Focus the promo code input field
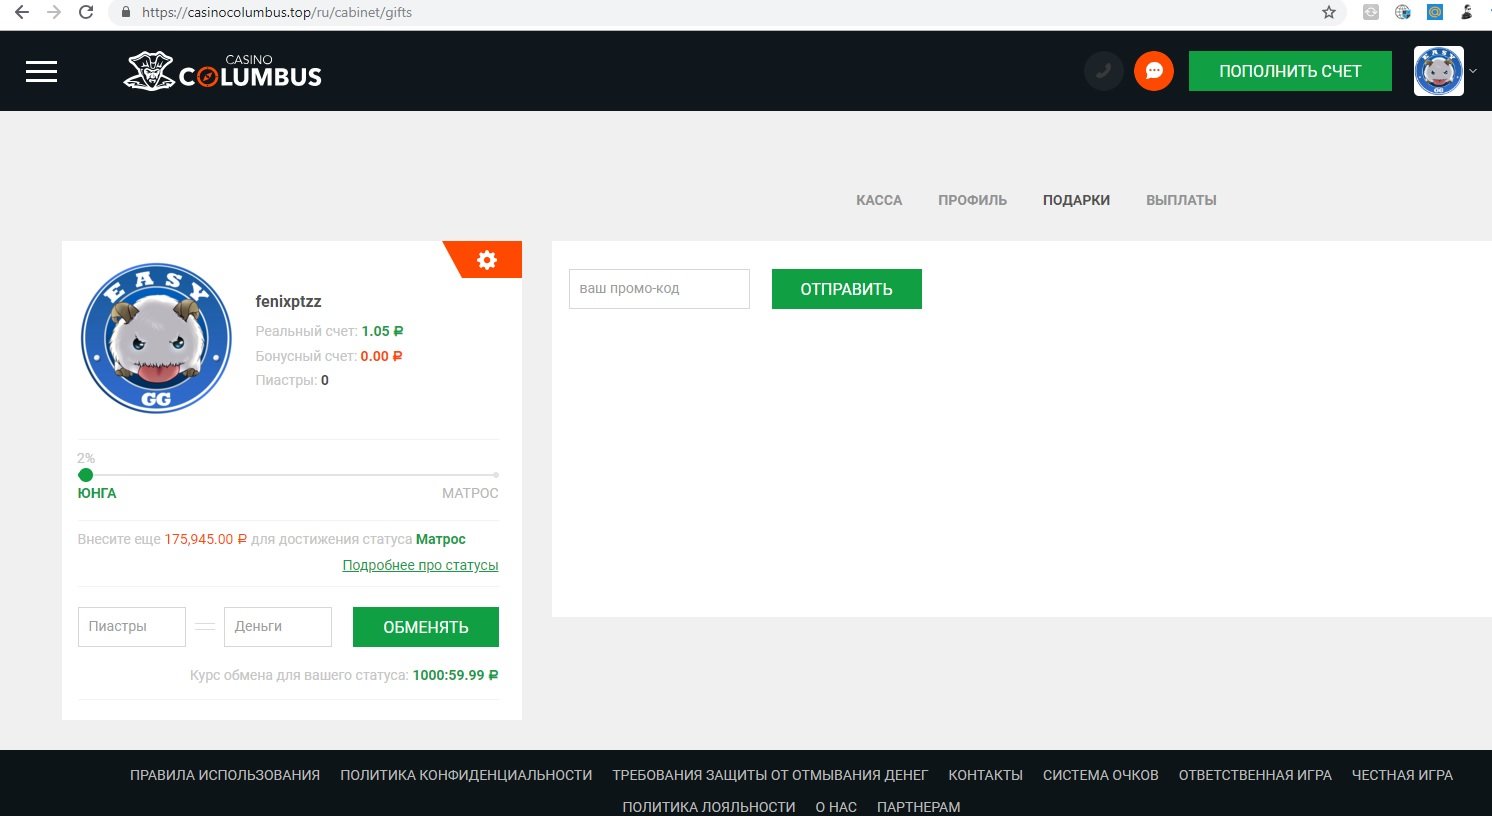Viewport: 1492px width, 816px height. (659, 289)
